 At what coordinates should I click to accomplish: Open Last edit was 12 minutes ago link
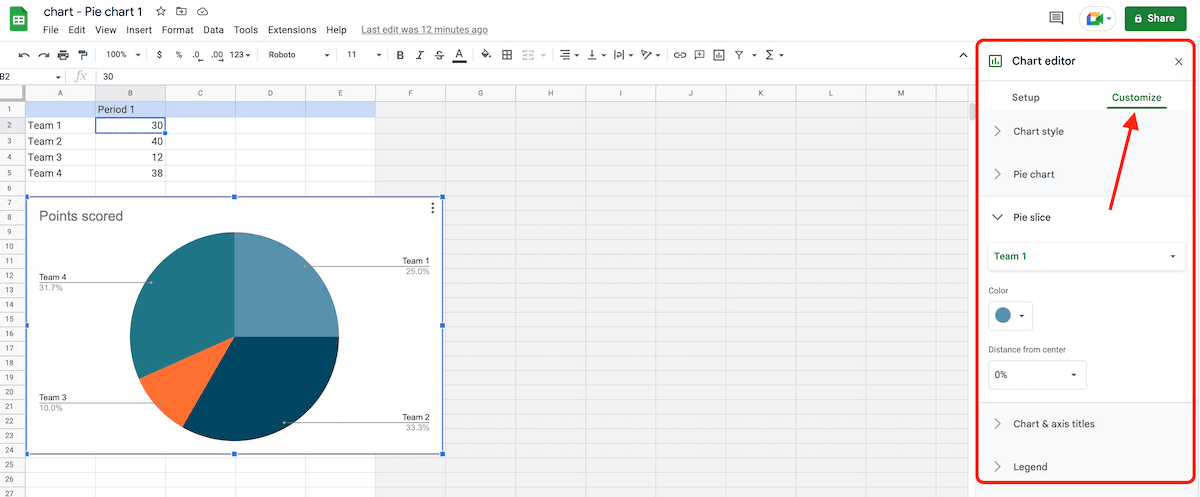pos(425,30)
